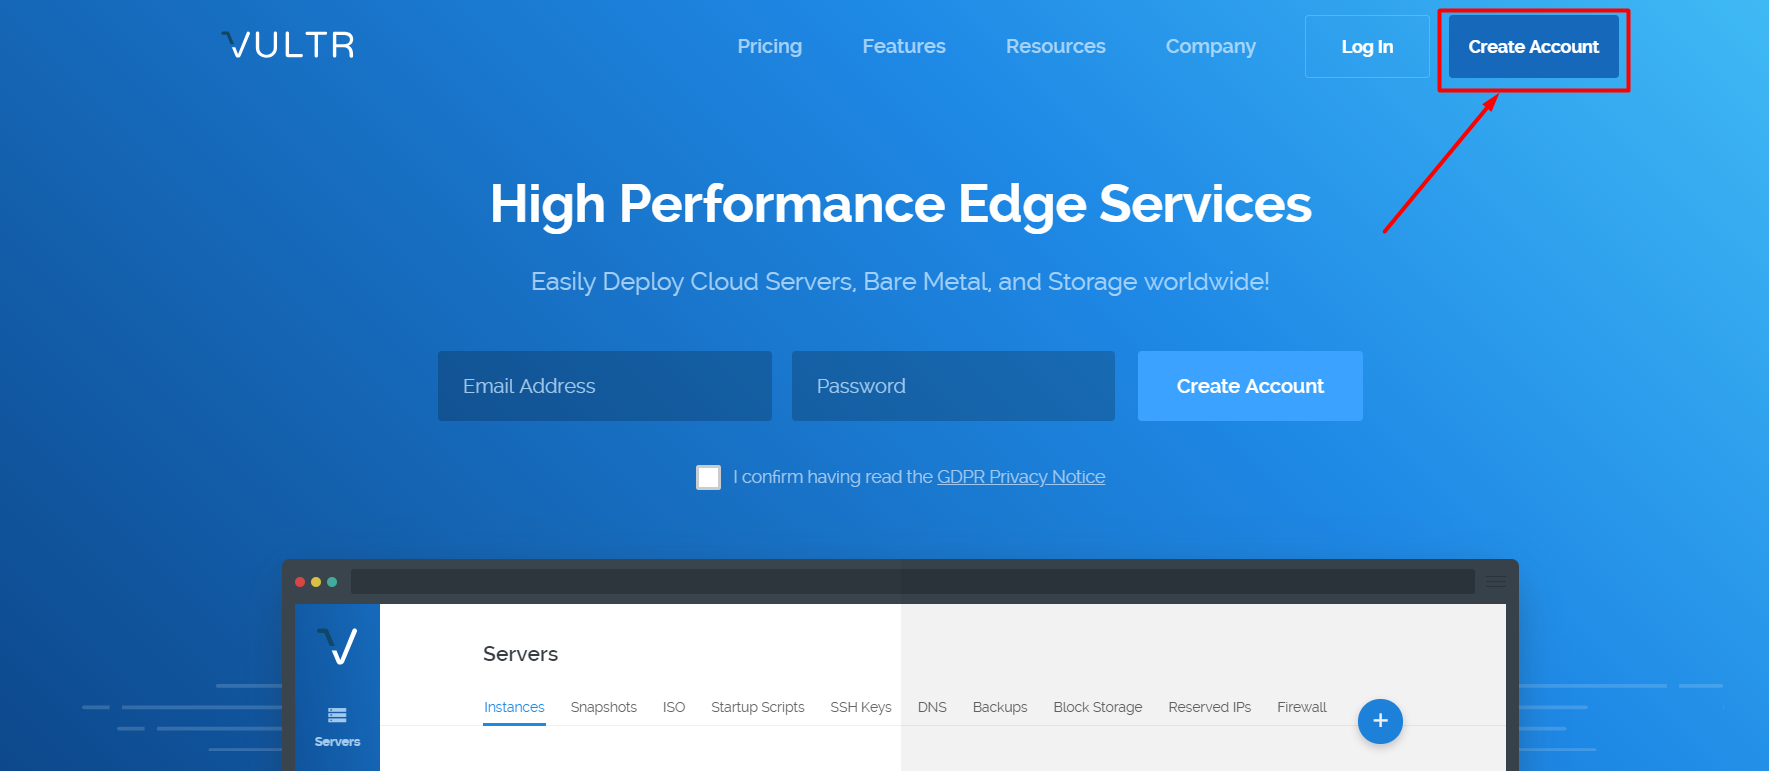Click the mock browser address bar
This screenshot has width=1769, height=771.
coord(913,582)
